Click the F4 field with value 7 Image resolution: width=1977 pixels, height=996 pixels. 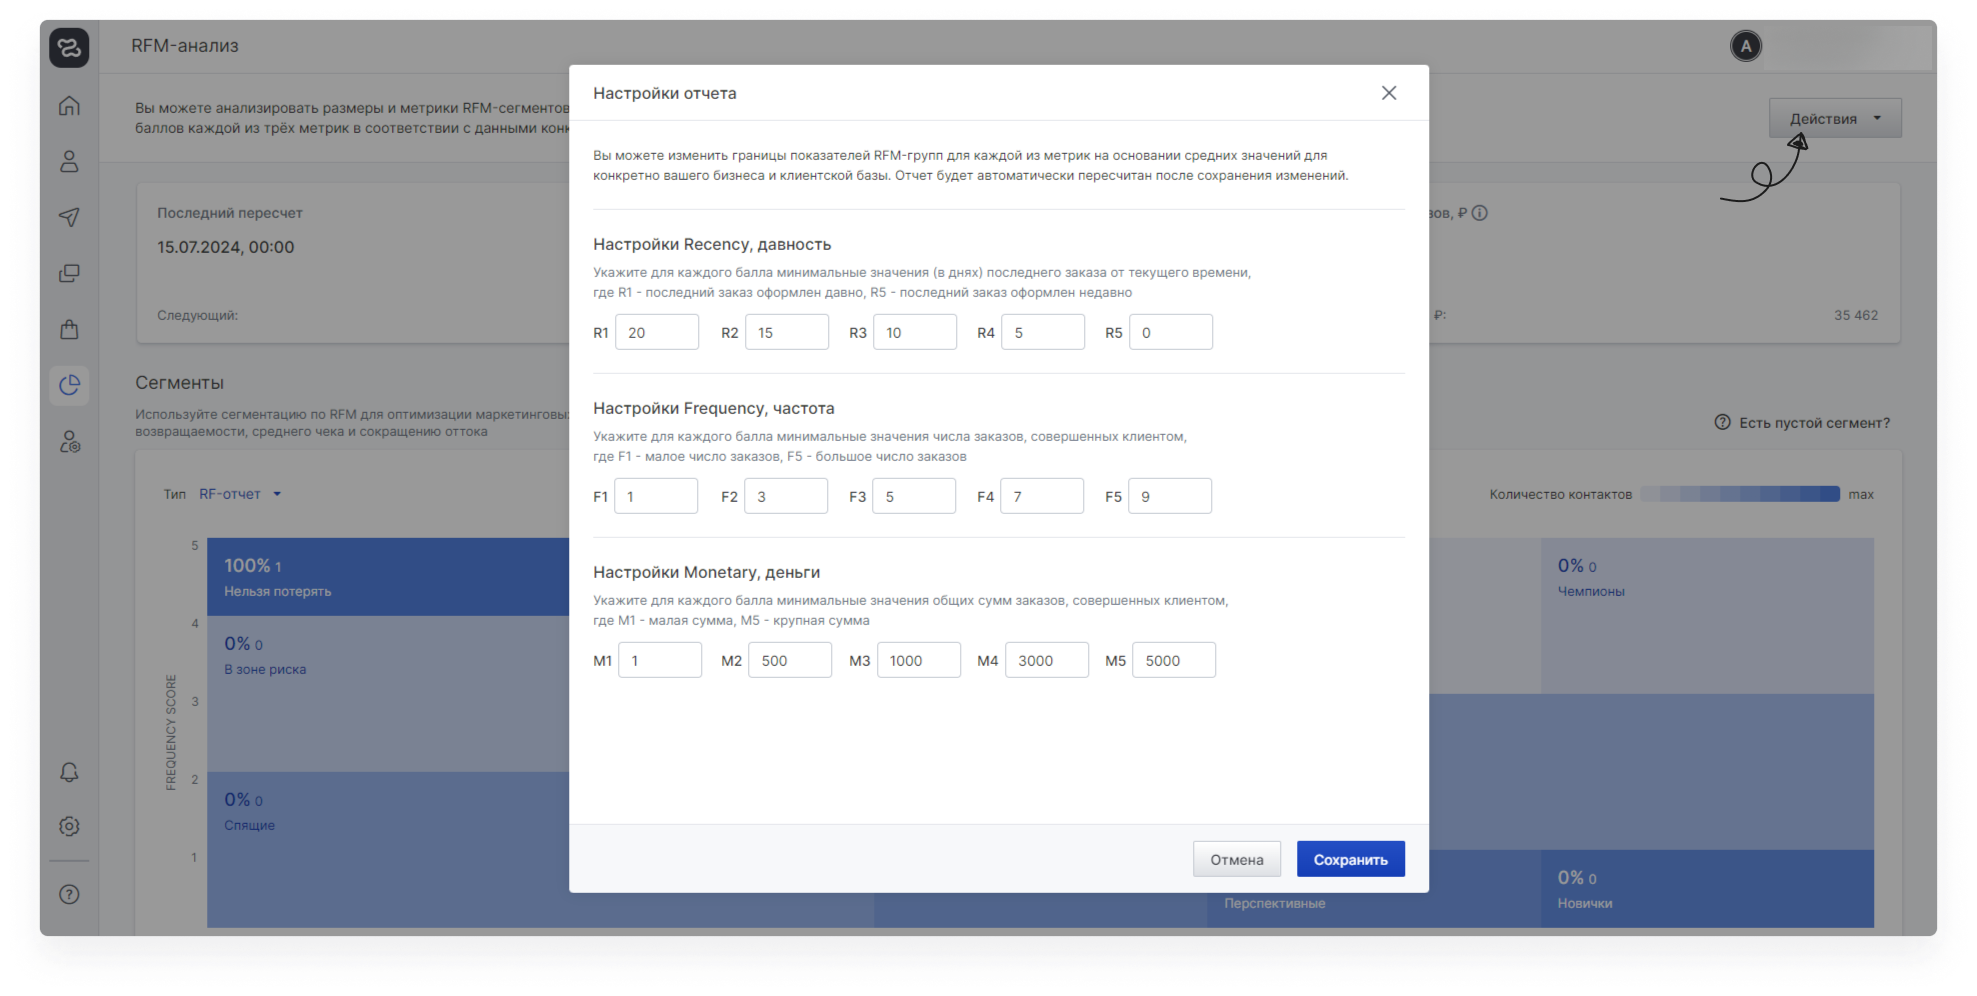(x=1042, y=496)
